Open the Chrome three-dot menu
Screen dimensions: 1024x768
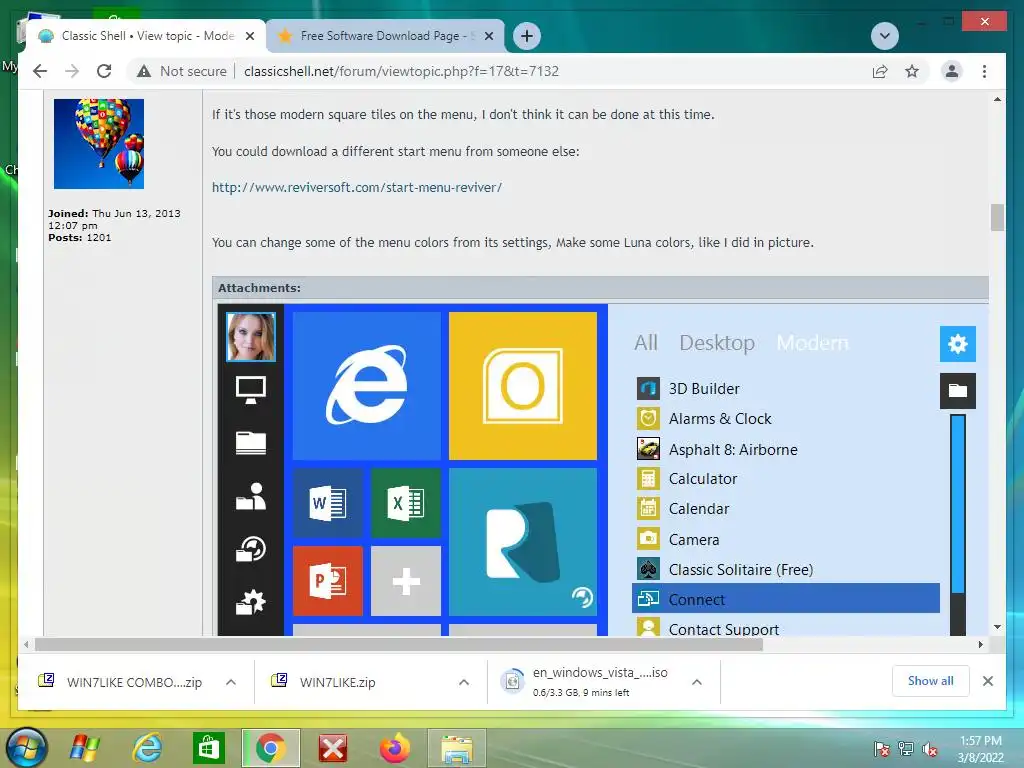[x=984, y=71]
